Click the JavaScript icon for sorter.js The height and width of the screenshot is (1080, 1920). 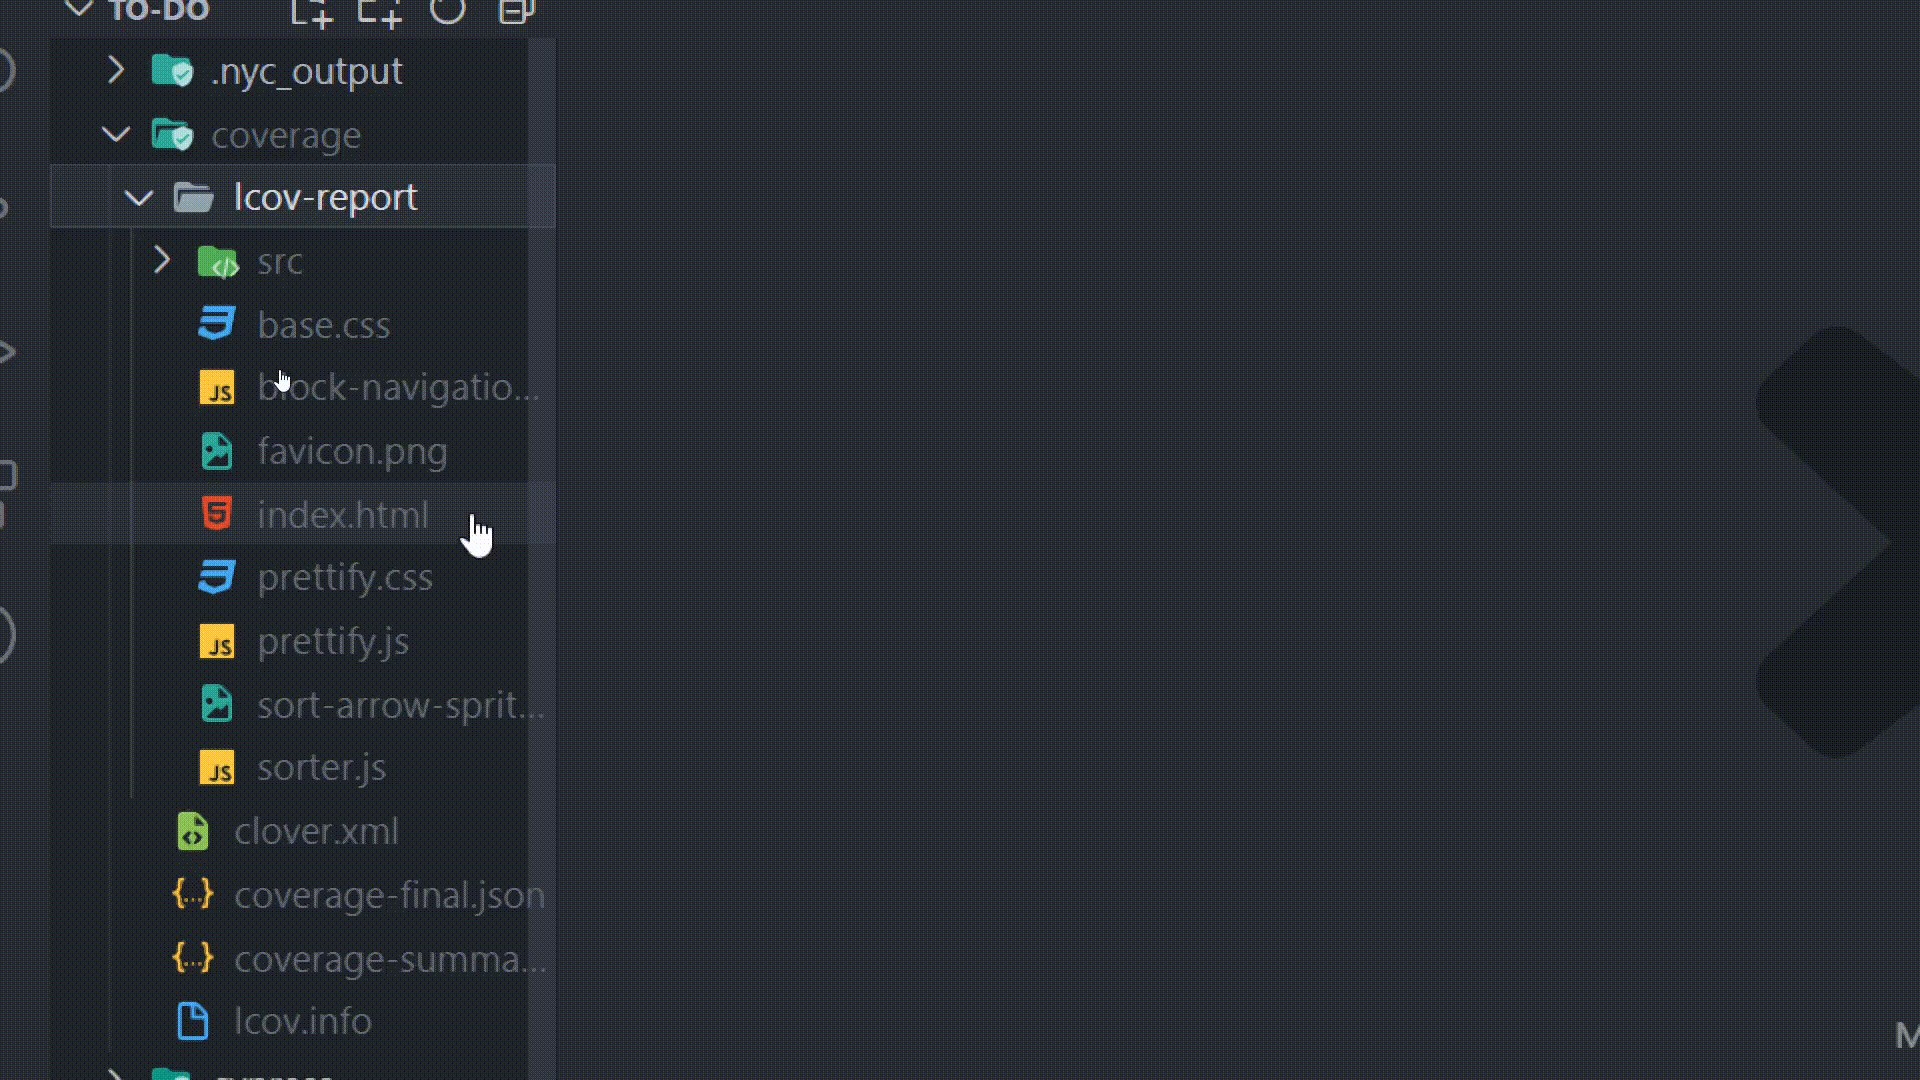(216, 767)
